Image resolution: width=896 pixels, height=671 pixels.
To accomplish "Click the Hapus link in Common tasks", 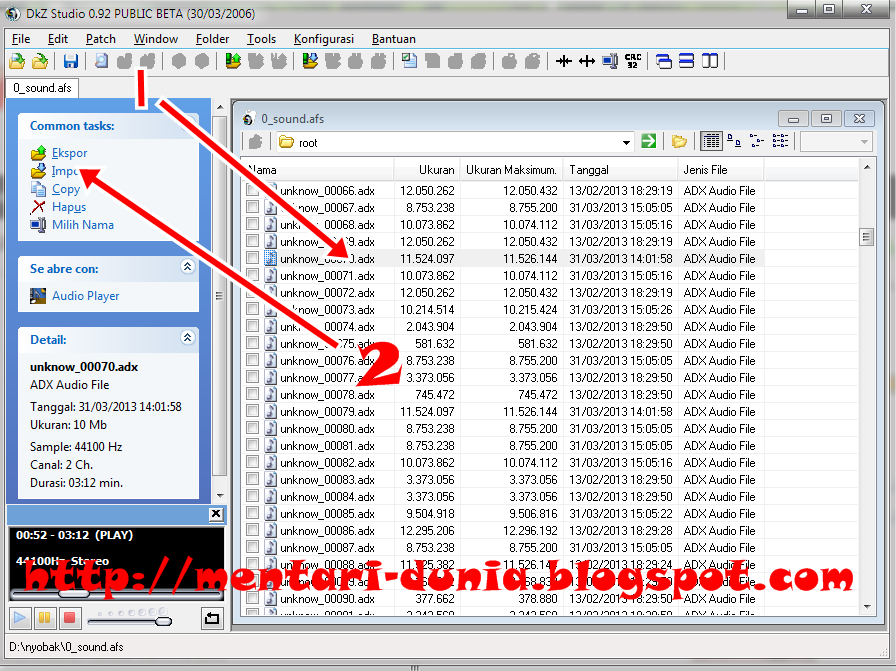I will click(x=69, y=207).
